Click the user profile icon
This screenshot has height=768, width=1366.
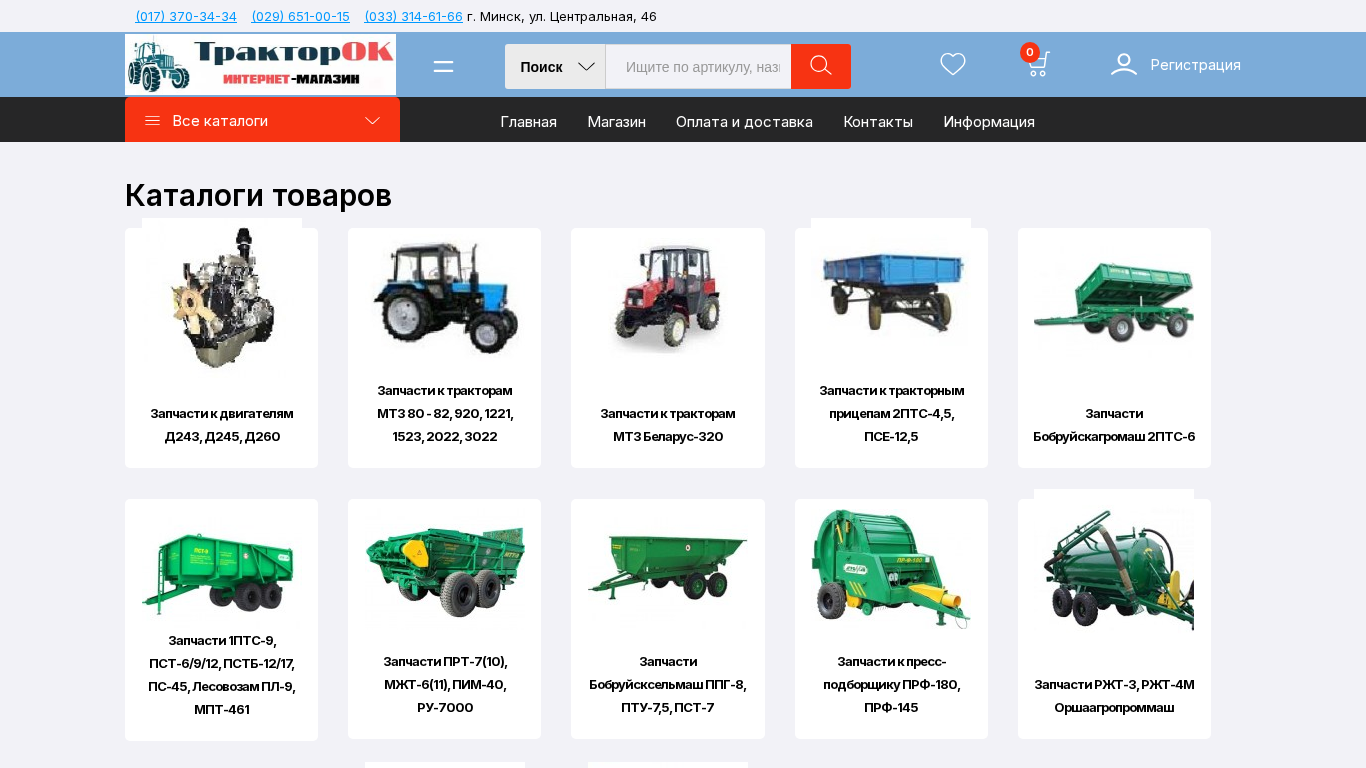[x=1124, y=64]
